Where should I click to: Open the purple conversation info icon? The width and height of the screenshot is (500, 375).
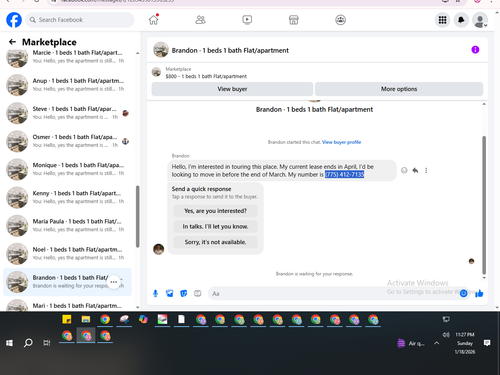pyautogui.click(x=475, y=50)
